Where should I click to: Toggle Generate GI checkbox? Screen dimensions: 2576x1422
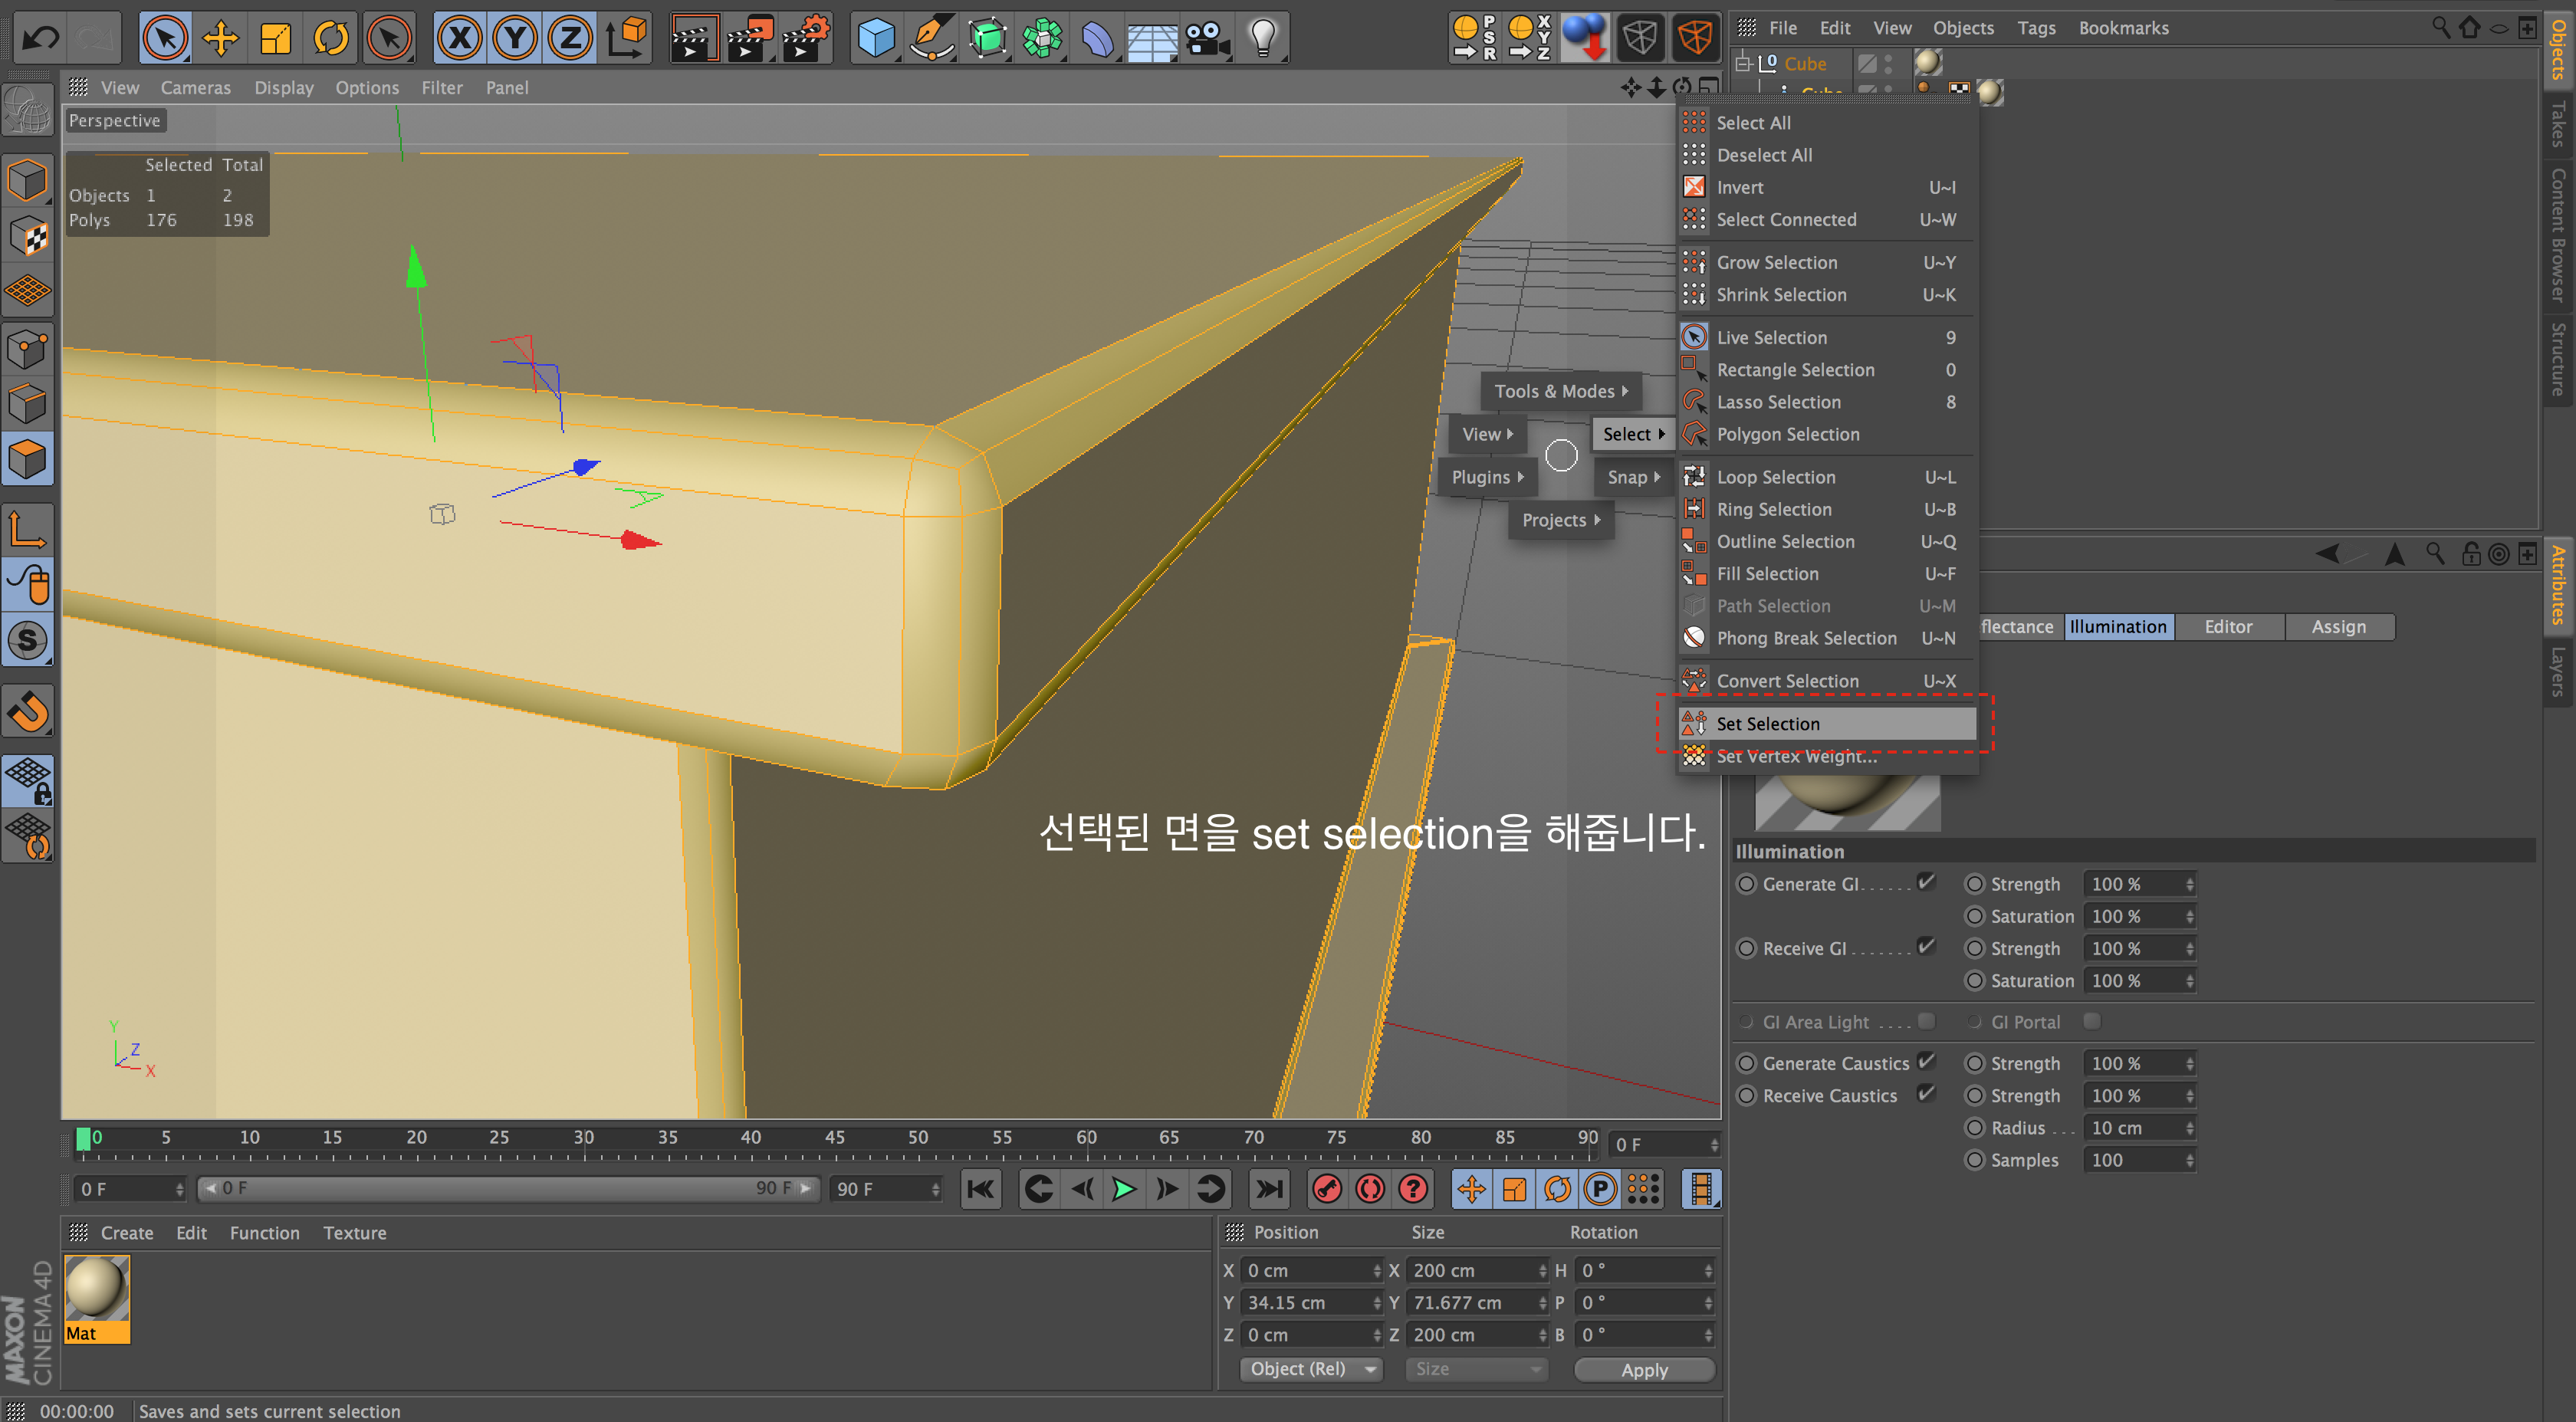point(1926,882)
